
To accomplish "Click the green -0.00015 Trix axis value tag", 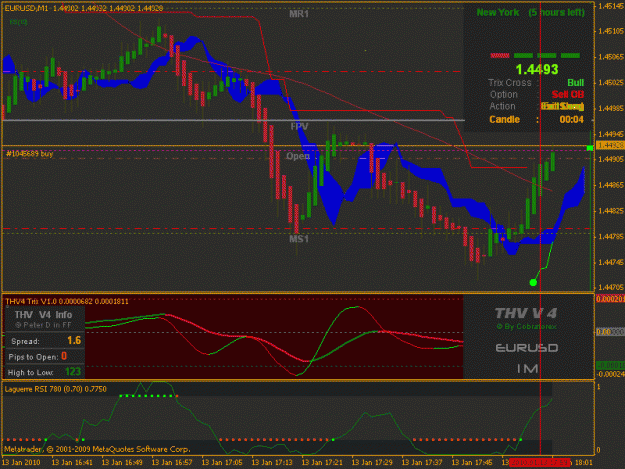I will 610,365.
